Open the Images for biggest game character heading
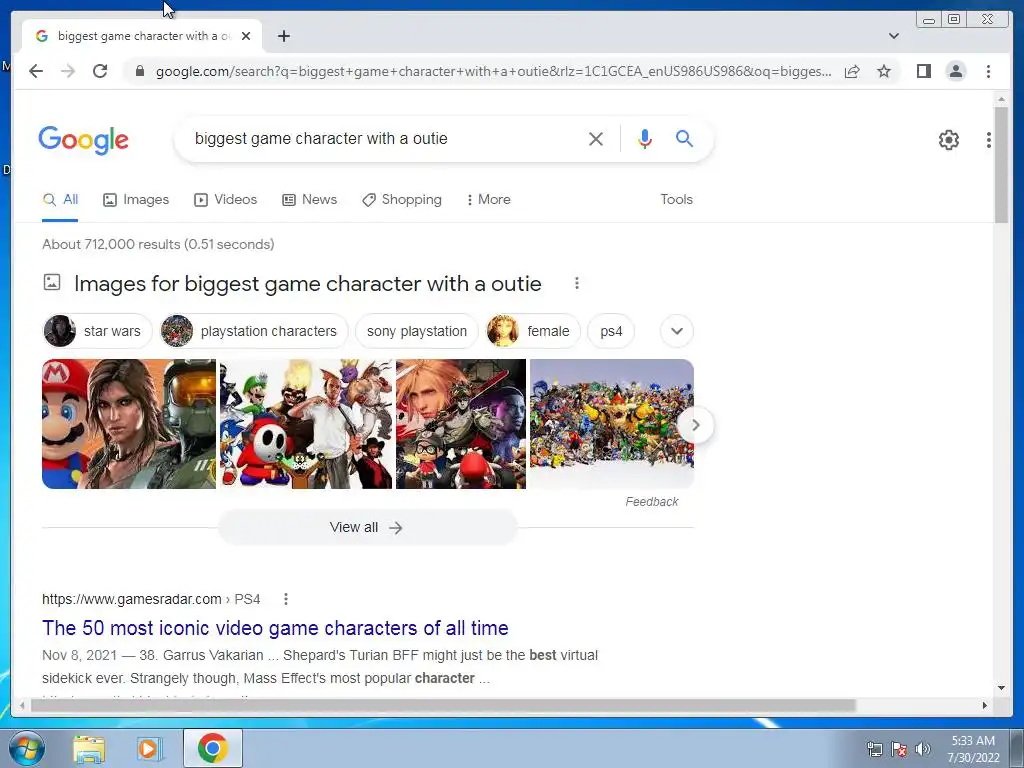 [308, 284]
